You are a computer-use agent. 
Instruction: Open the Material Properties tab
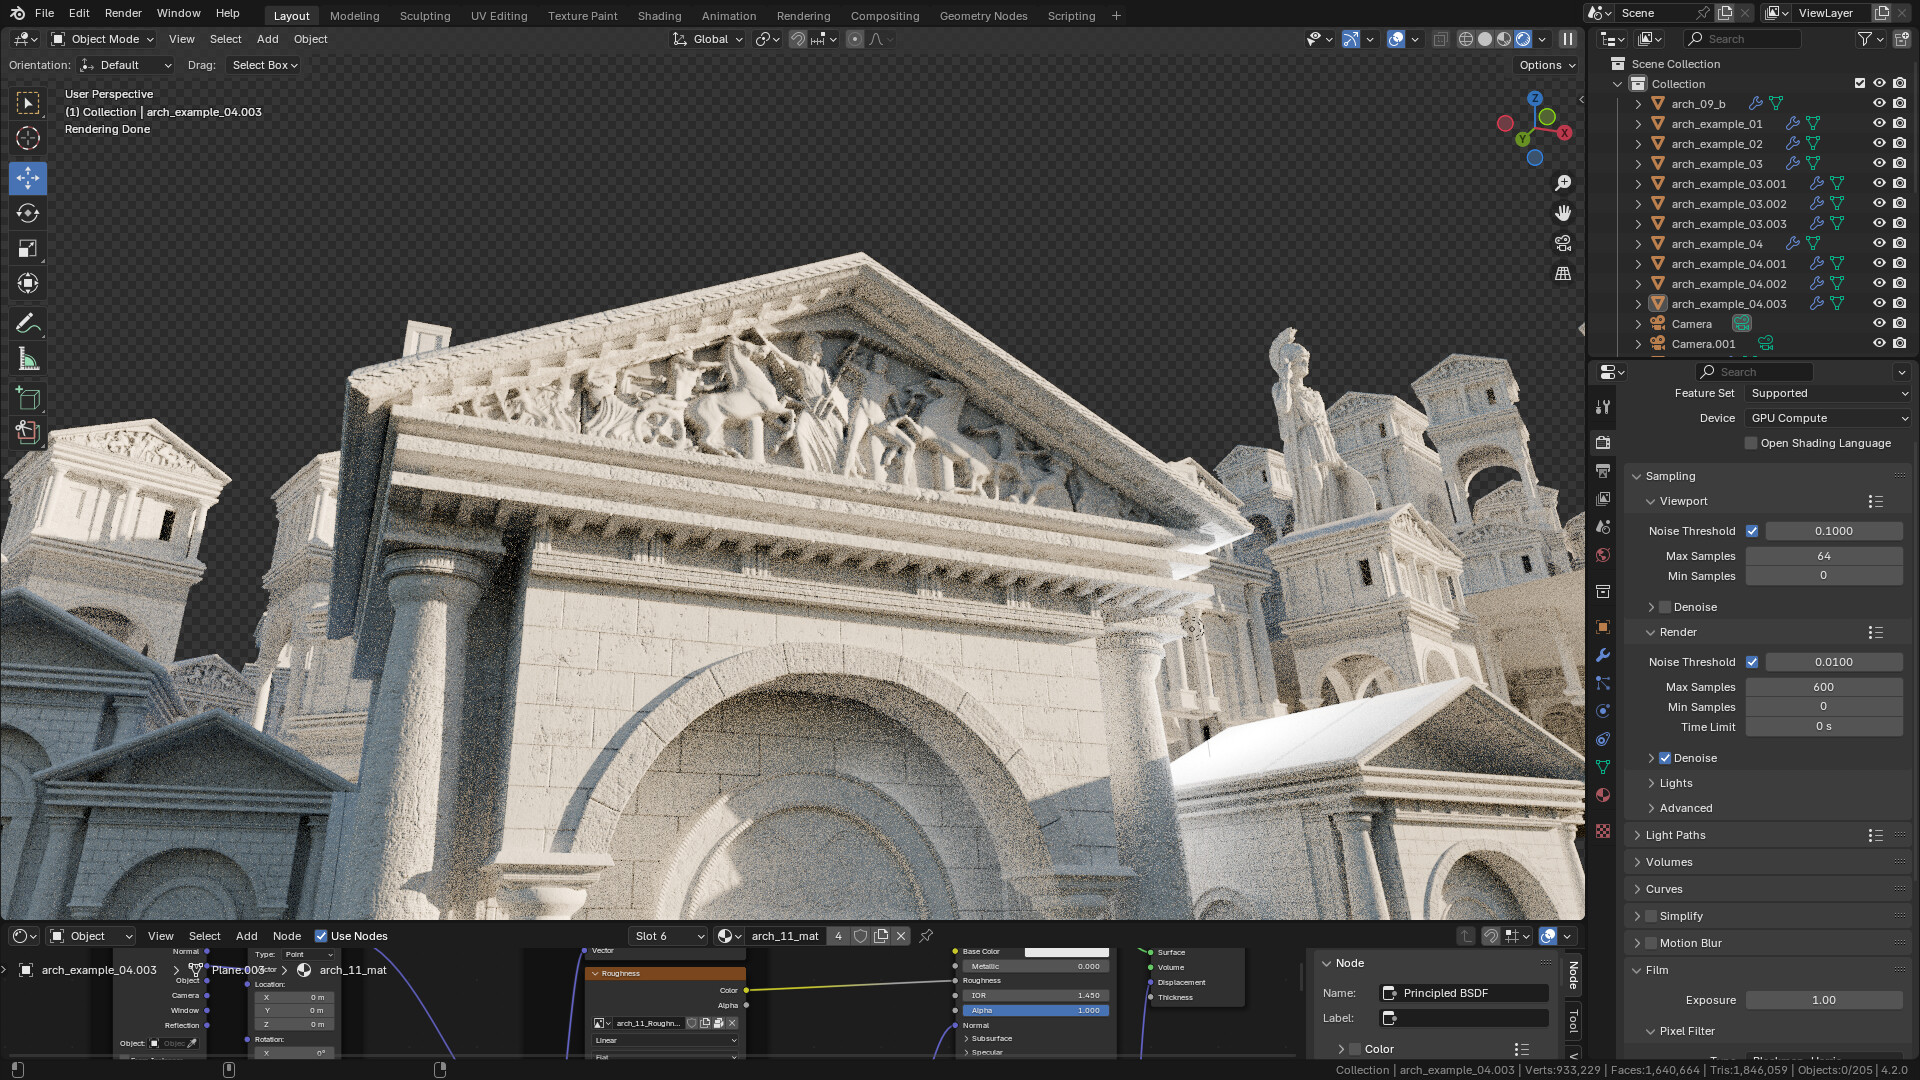1603,795
